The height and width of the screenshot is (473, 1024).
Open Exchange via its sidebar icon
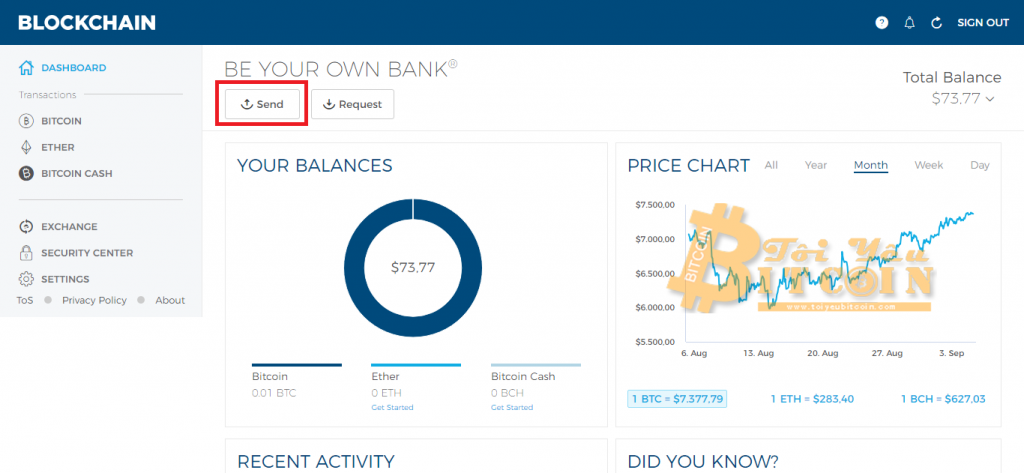tap(26, 227)
